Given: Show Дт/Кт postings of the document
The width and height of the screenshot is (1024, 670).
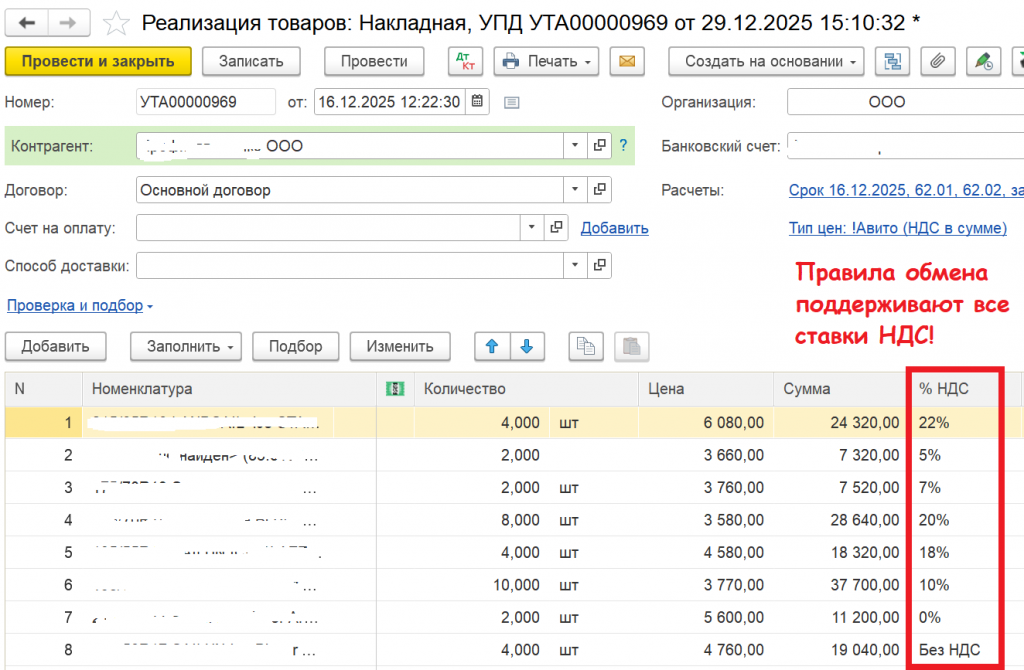Looking at the screenshot, I should coord(466,61).
